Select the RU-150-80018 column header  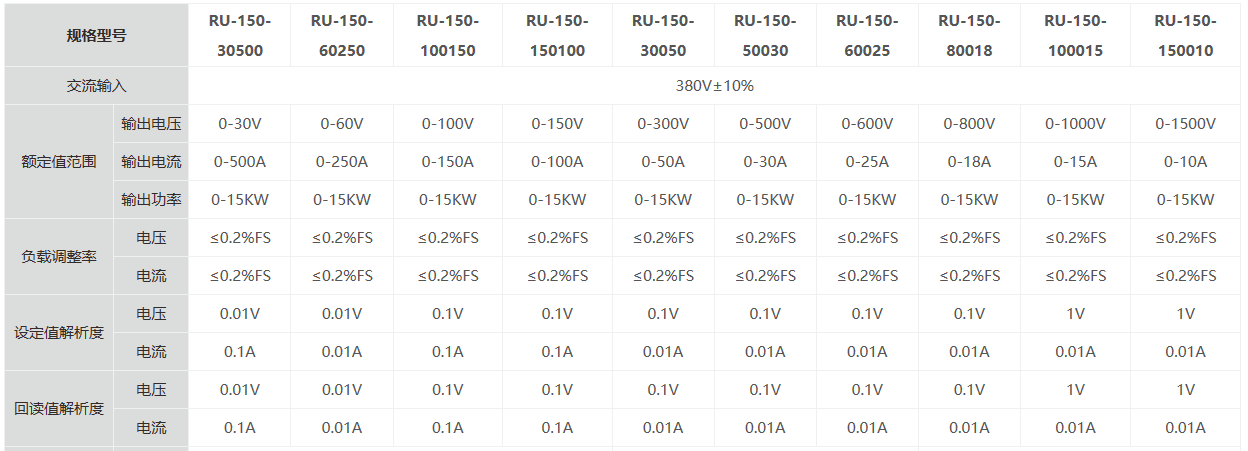click(969, 35)
